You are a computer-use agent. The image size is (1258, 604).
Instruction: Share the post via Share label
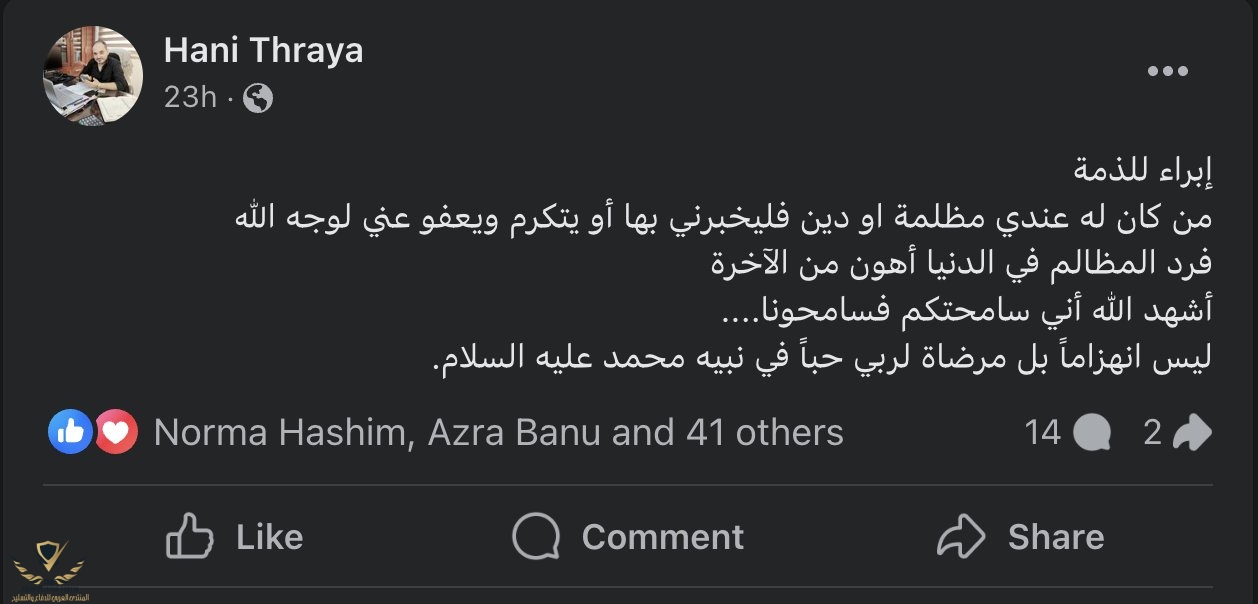pyautogui.click(x=1056, y=537)
